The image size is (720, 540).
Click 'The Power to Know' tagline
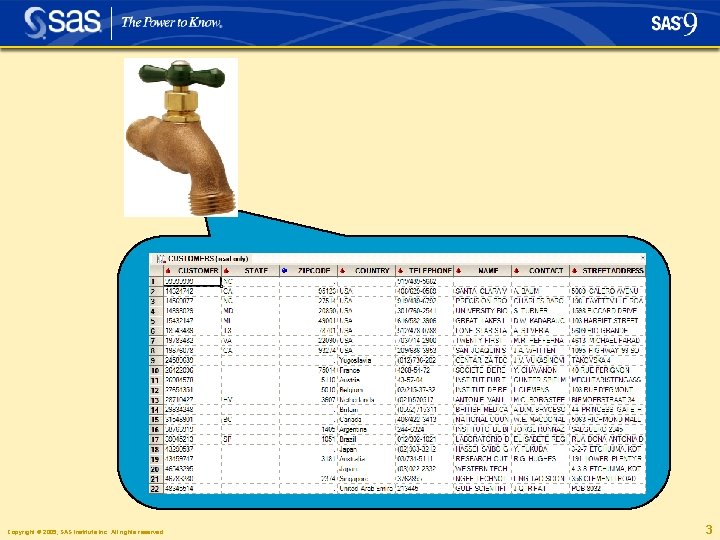[x=172, y=22]
